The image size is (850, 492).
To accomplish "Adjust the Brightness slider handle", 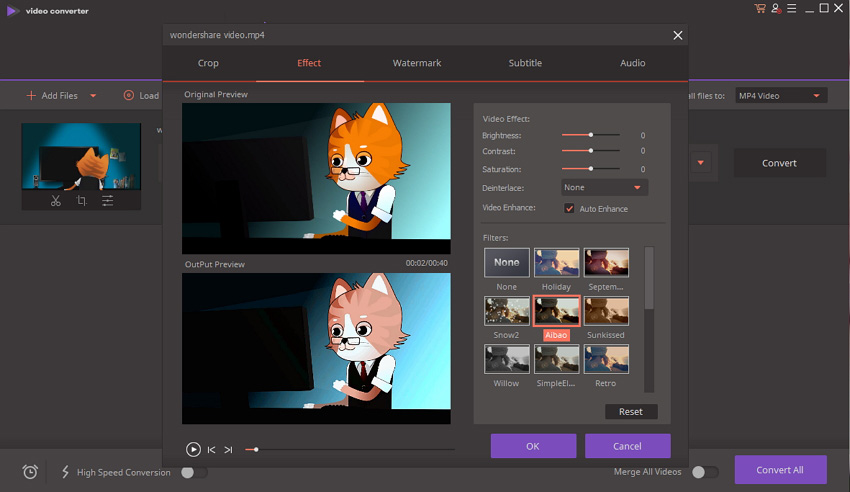I will (x=591, y=134).
